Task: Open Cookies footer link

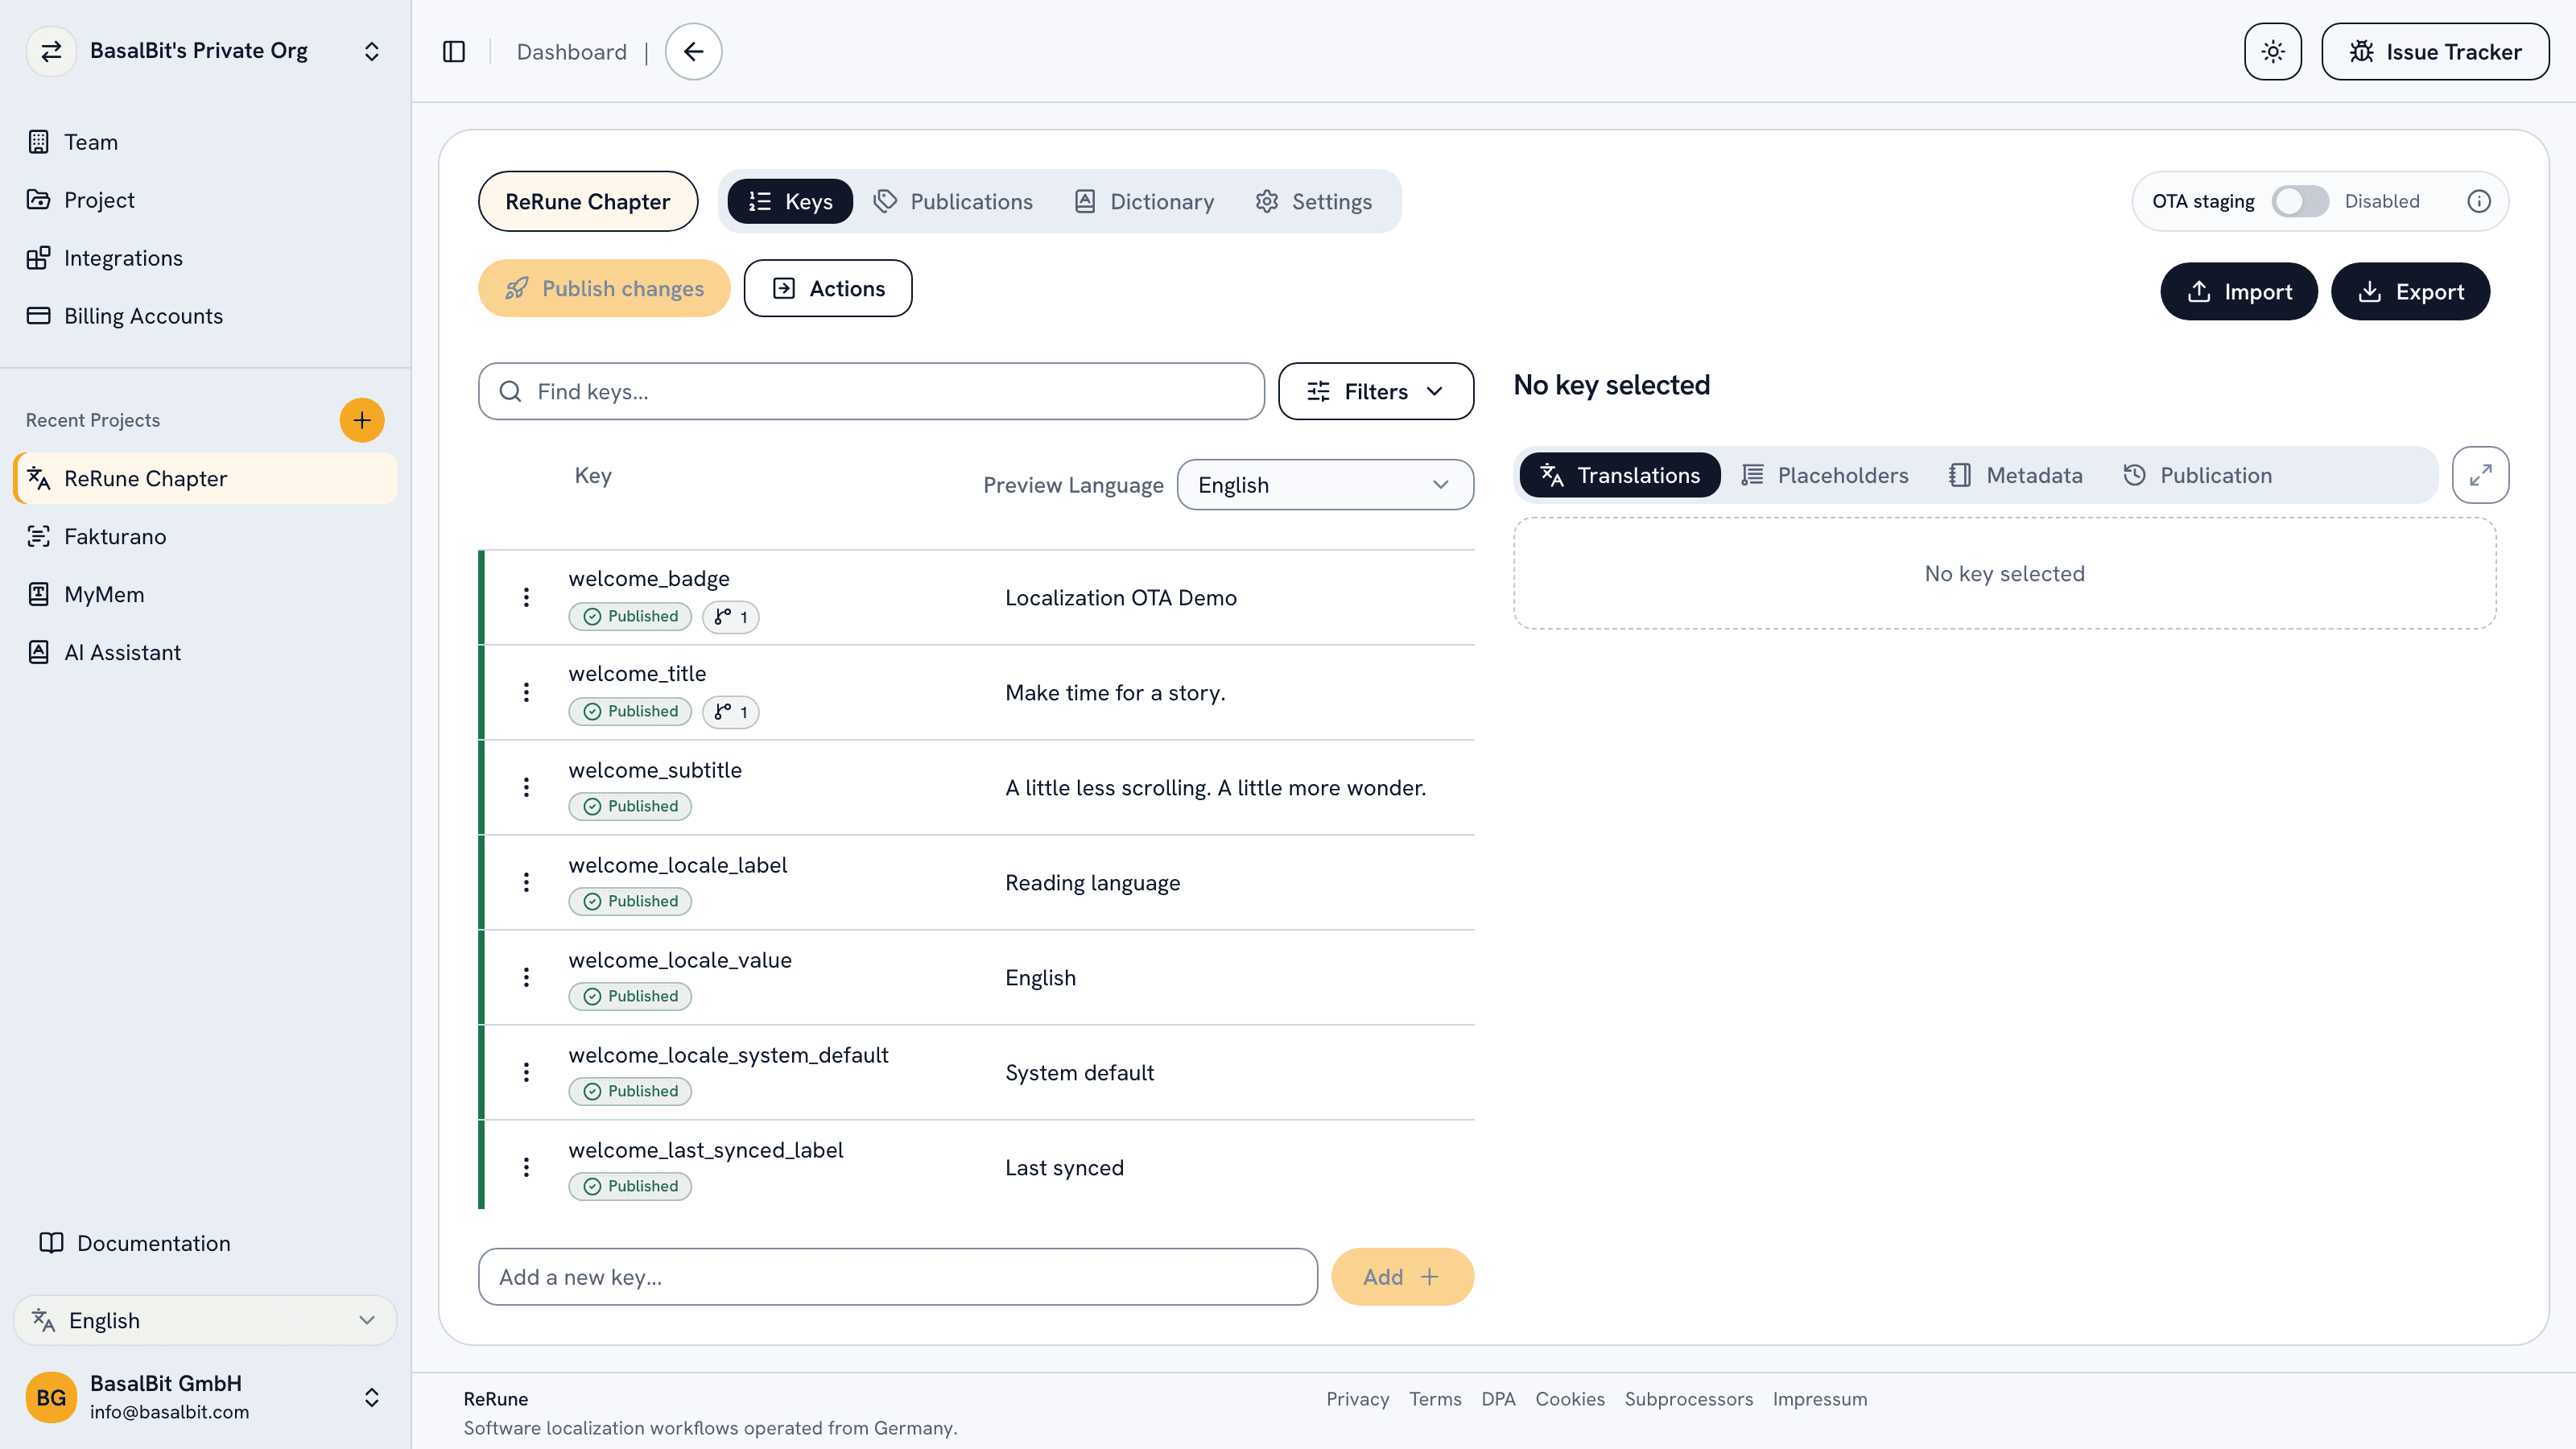Action: coord(1570,1399)
